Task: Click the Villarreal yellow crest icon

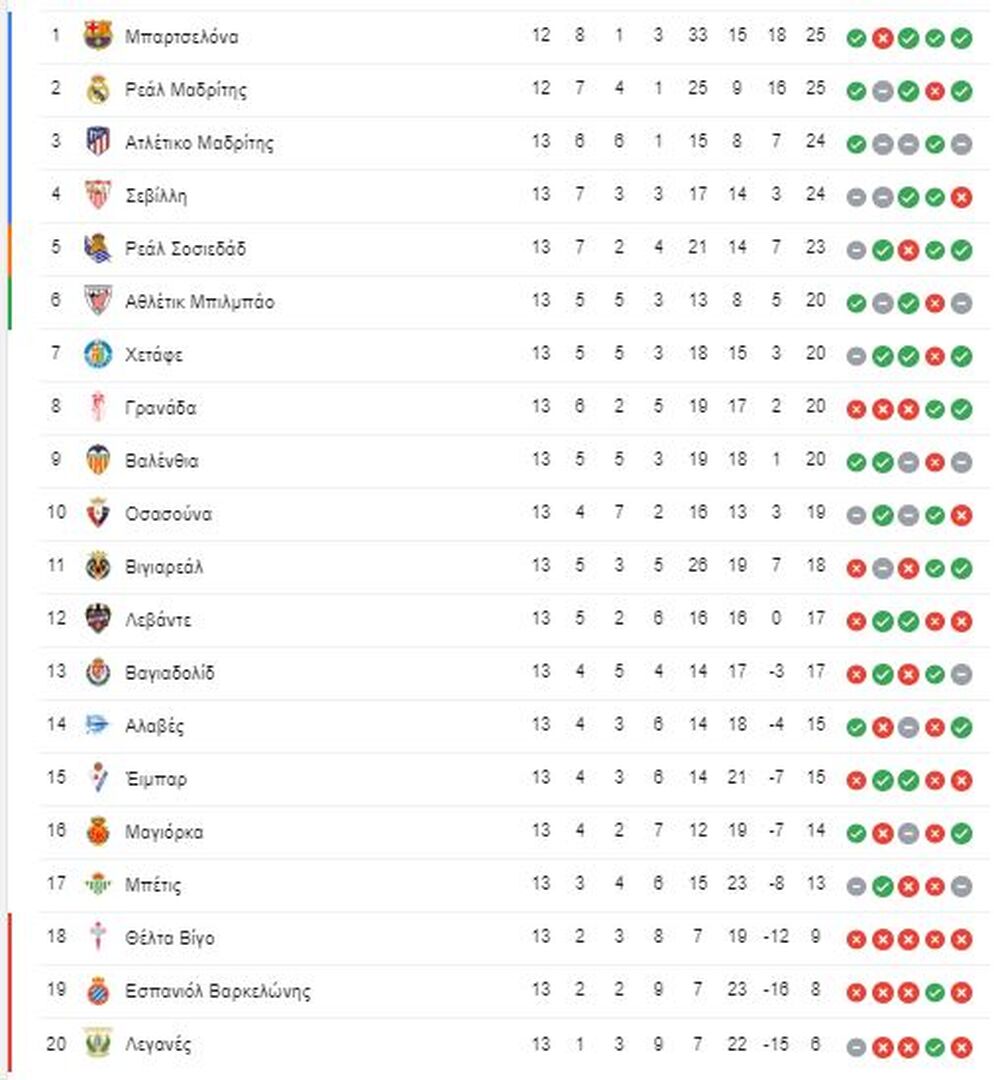Action: [x=97, y=566]
